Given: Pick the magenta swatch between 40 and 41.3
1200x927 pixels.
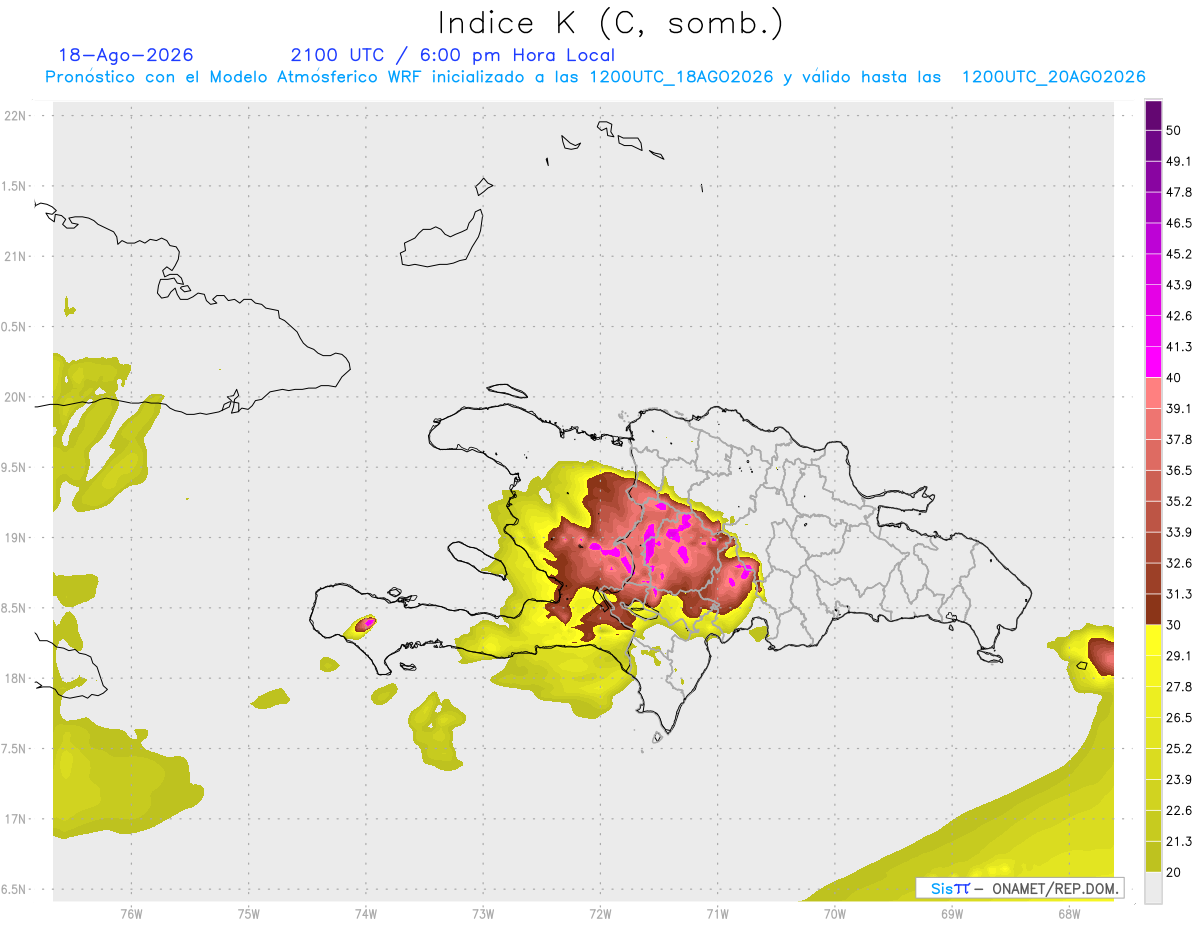Looking at the screenshot, I should pos(1153,363).
